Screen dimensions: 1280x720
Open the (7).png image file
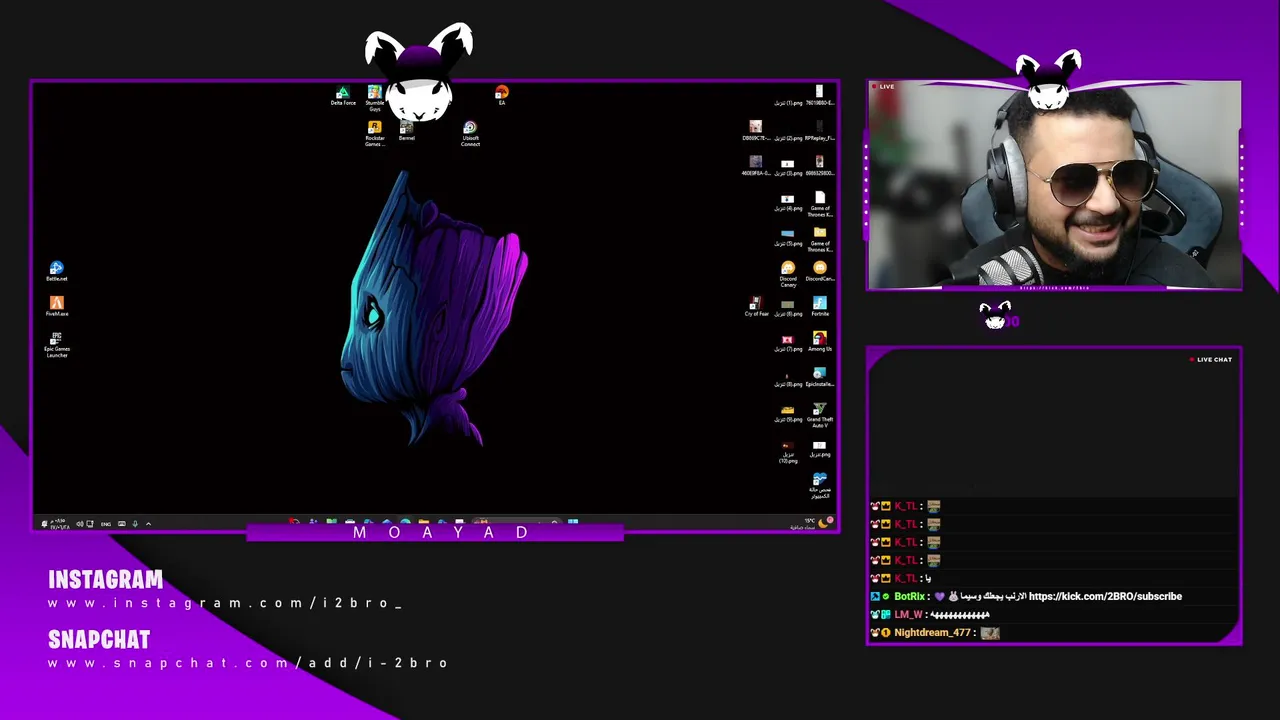[788, 343]
